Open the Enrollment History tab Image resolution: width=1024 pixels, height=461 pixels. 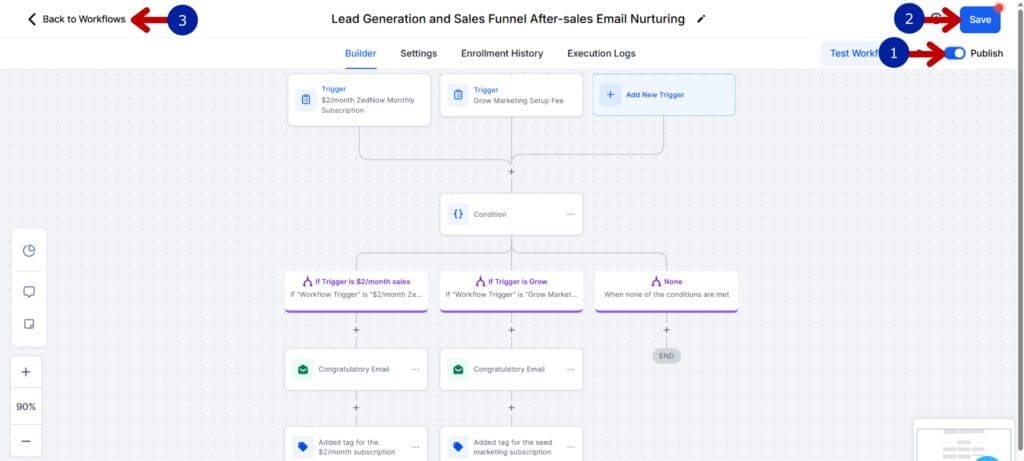[502, 54]
